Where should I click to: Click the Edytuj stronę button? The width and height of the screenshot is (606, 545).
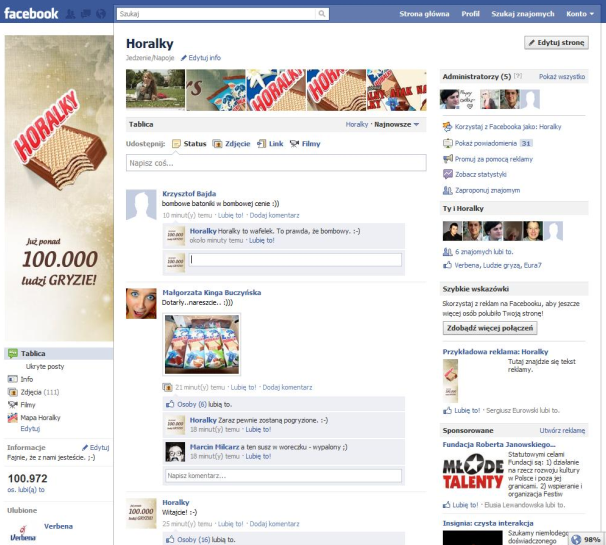557,43
